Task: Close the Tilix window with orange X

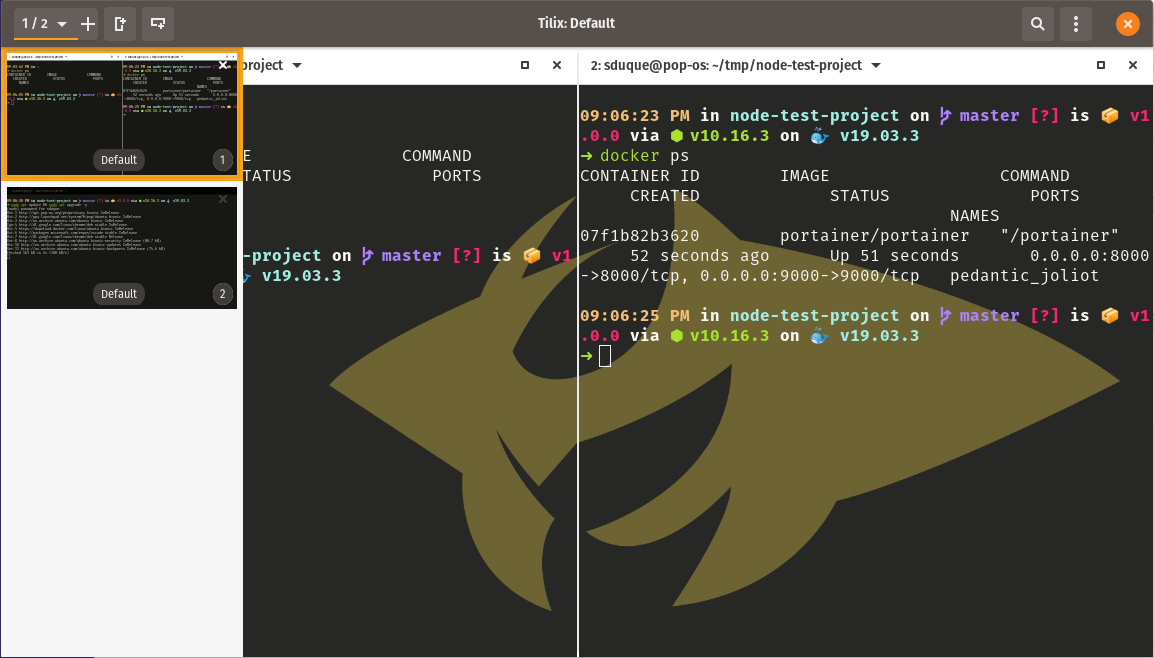Action: [x=1128, y=24]
